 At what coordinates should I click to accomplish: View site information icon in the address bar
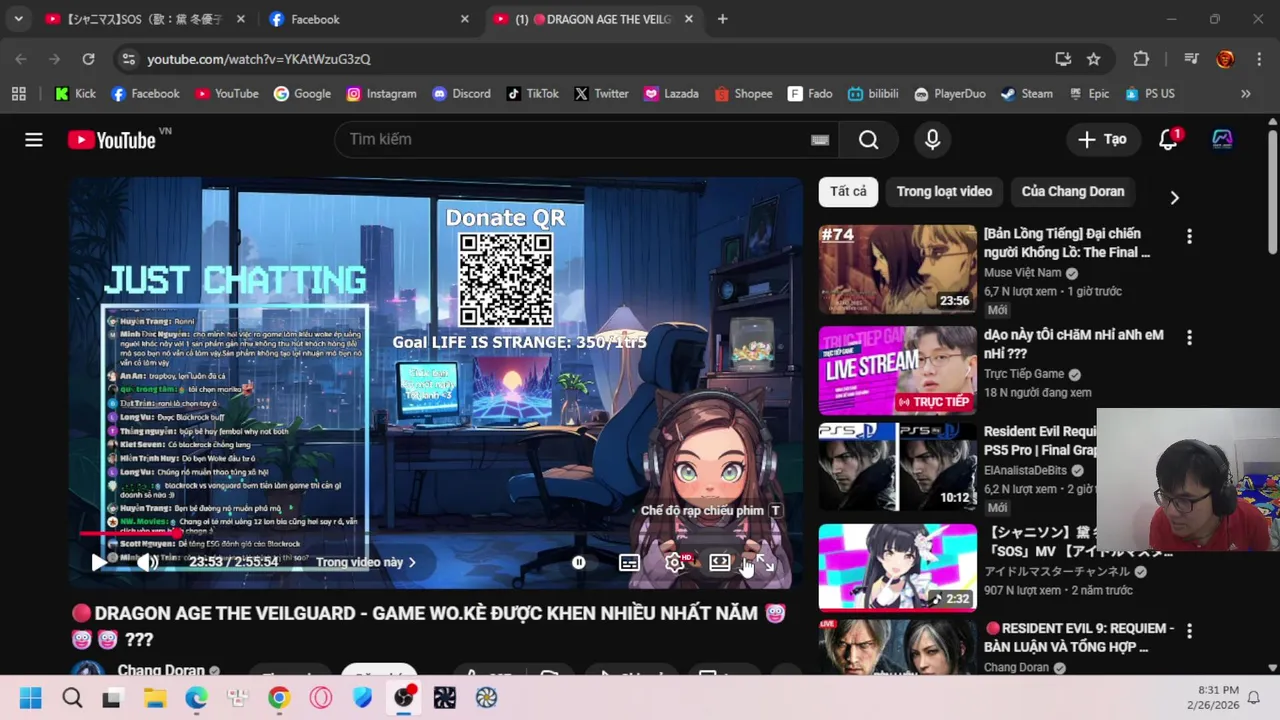pos(128,59)
